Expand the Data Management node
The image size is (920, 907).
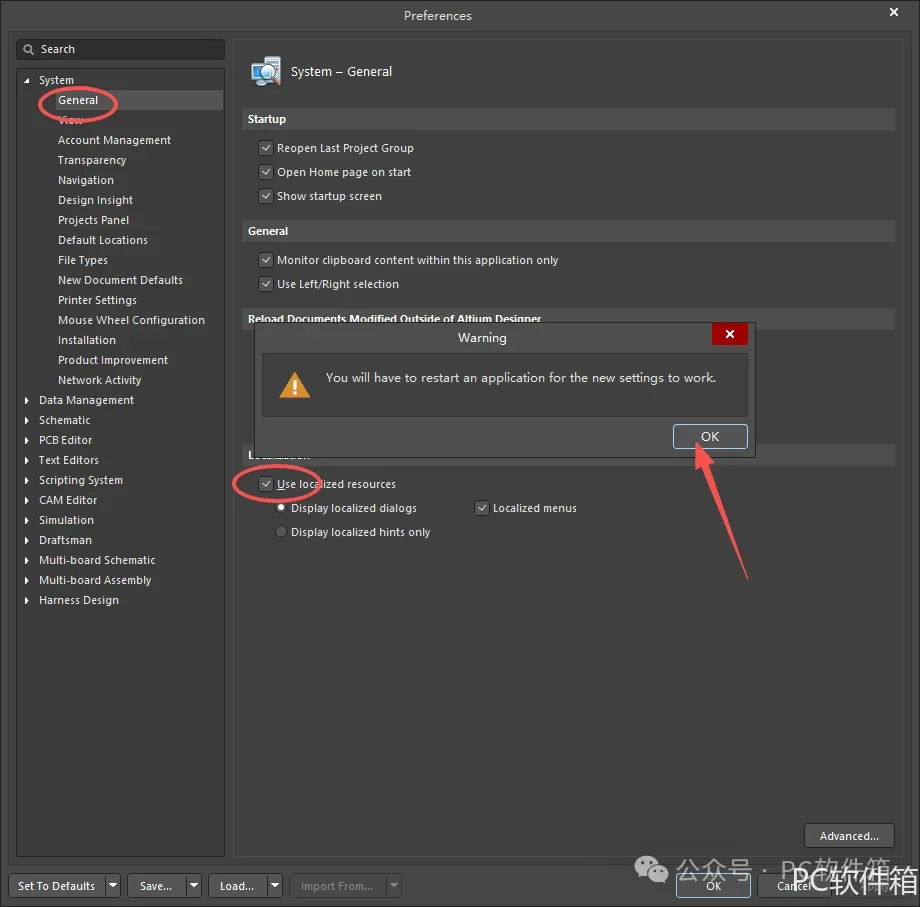coord(26,400)
